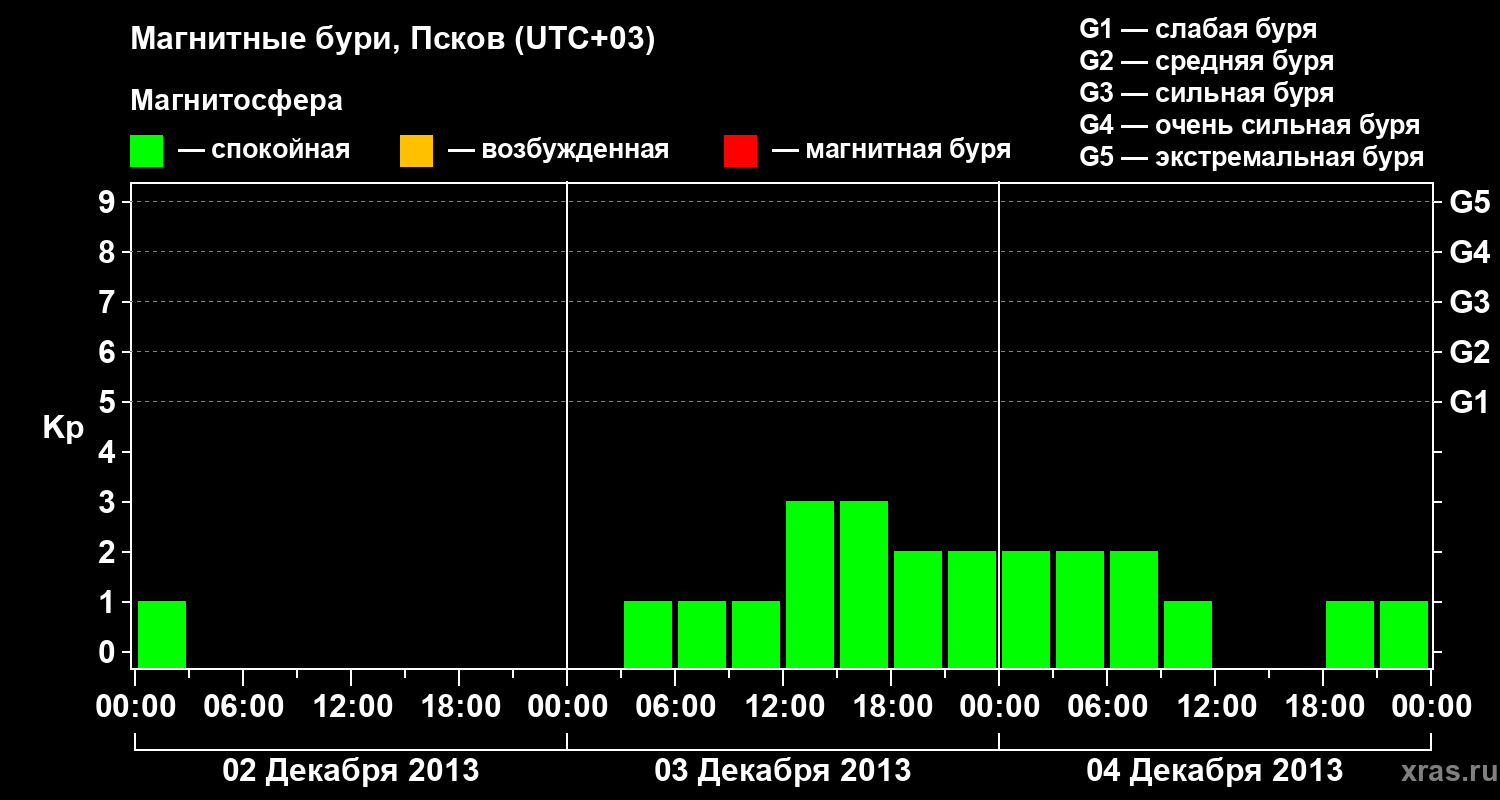Click the Kp 3 bar starting 12:00, 03 Декабря
The width and height of the screenshot is (1500, 800).
(810, 584)
